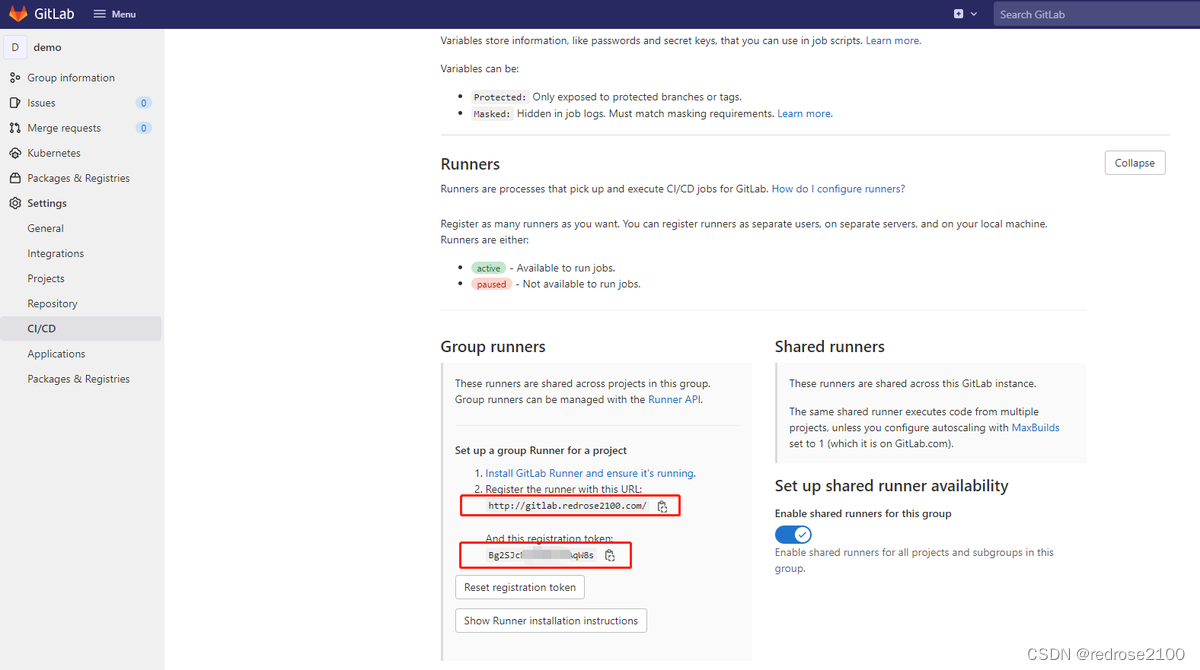The width and height of the screenshot is (1200, 670).
Task: Open the Menu in the top bar
Action: 113,14
